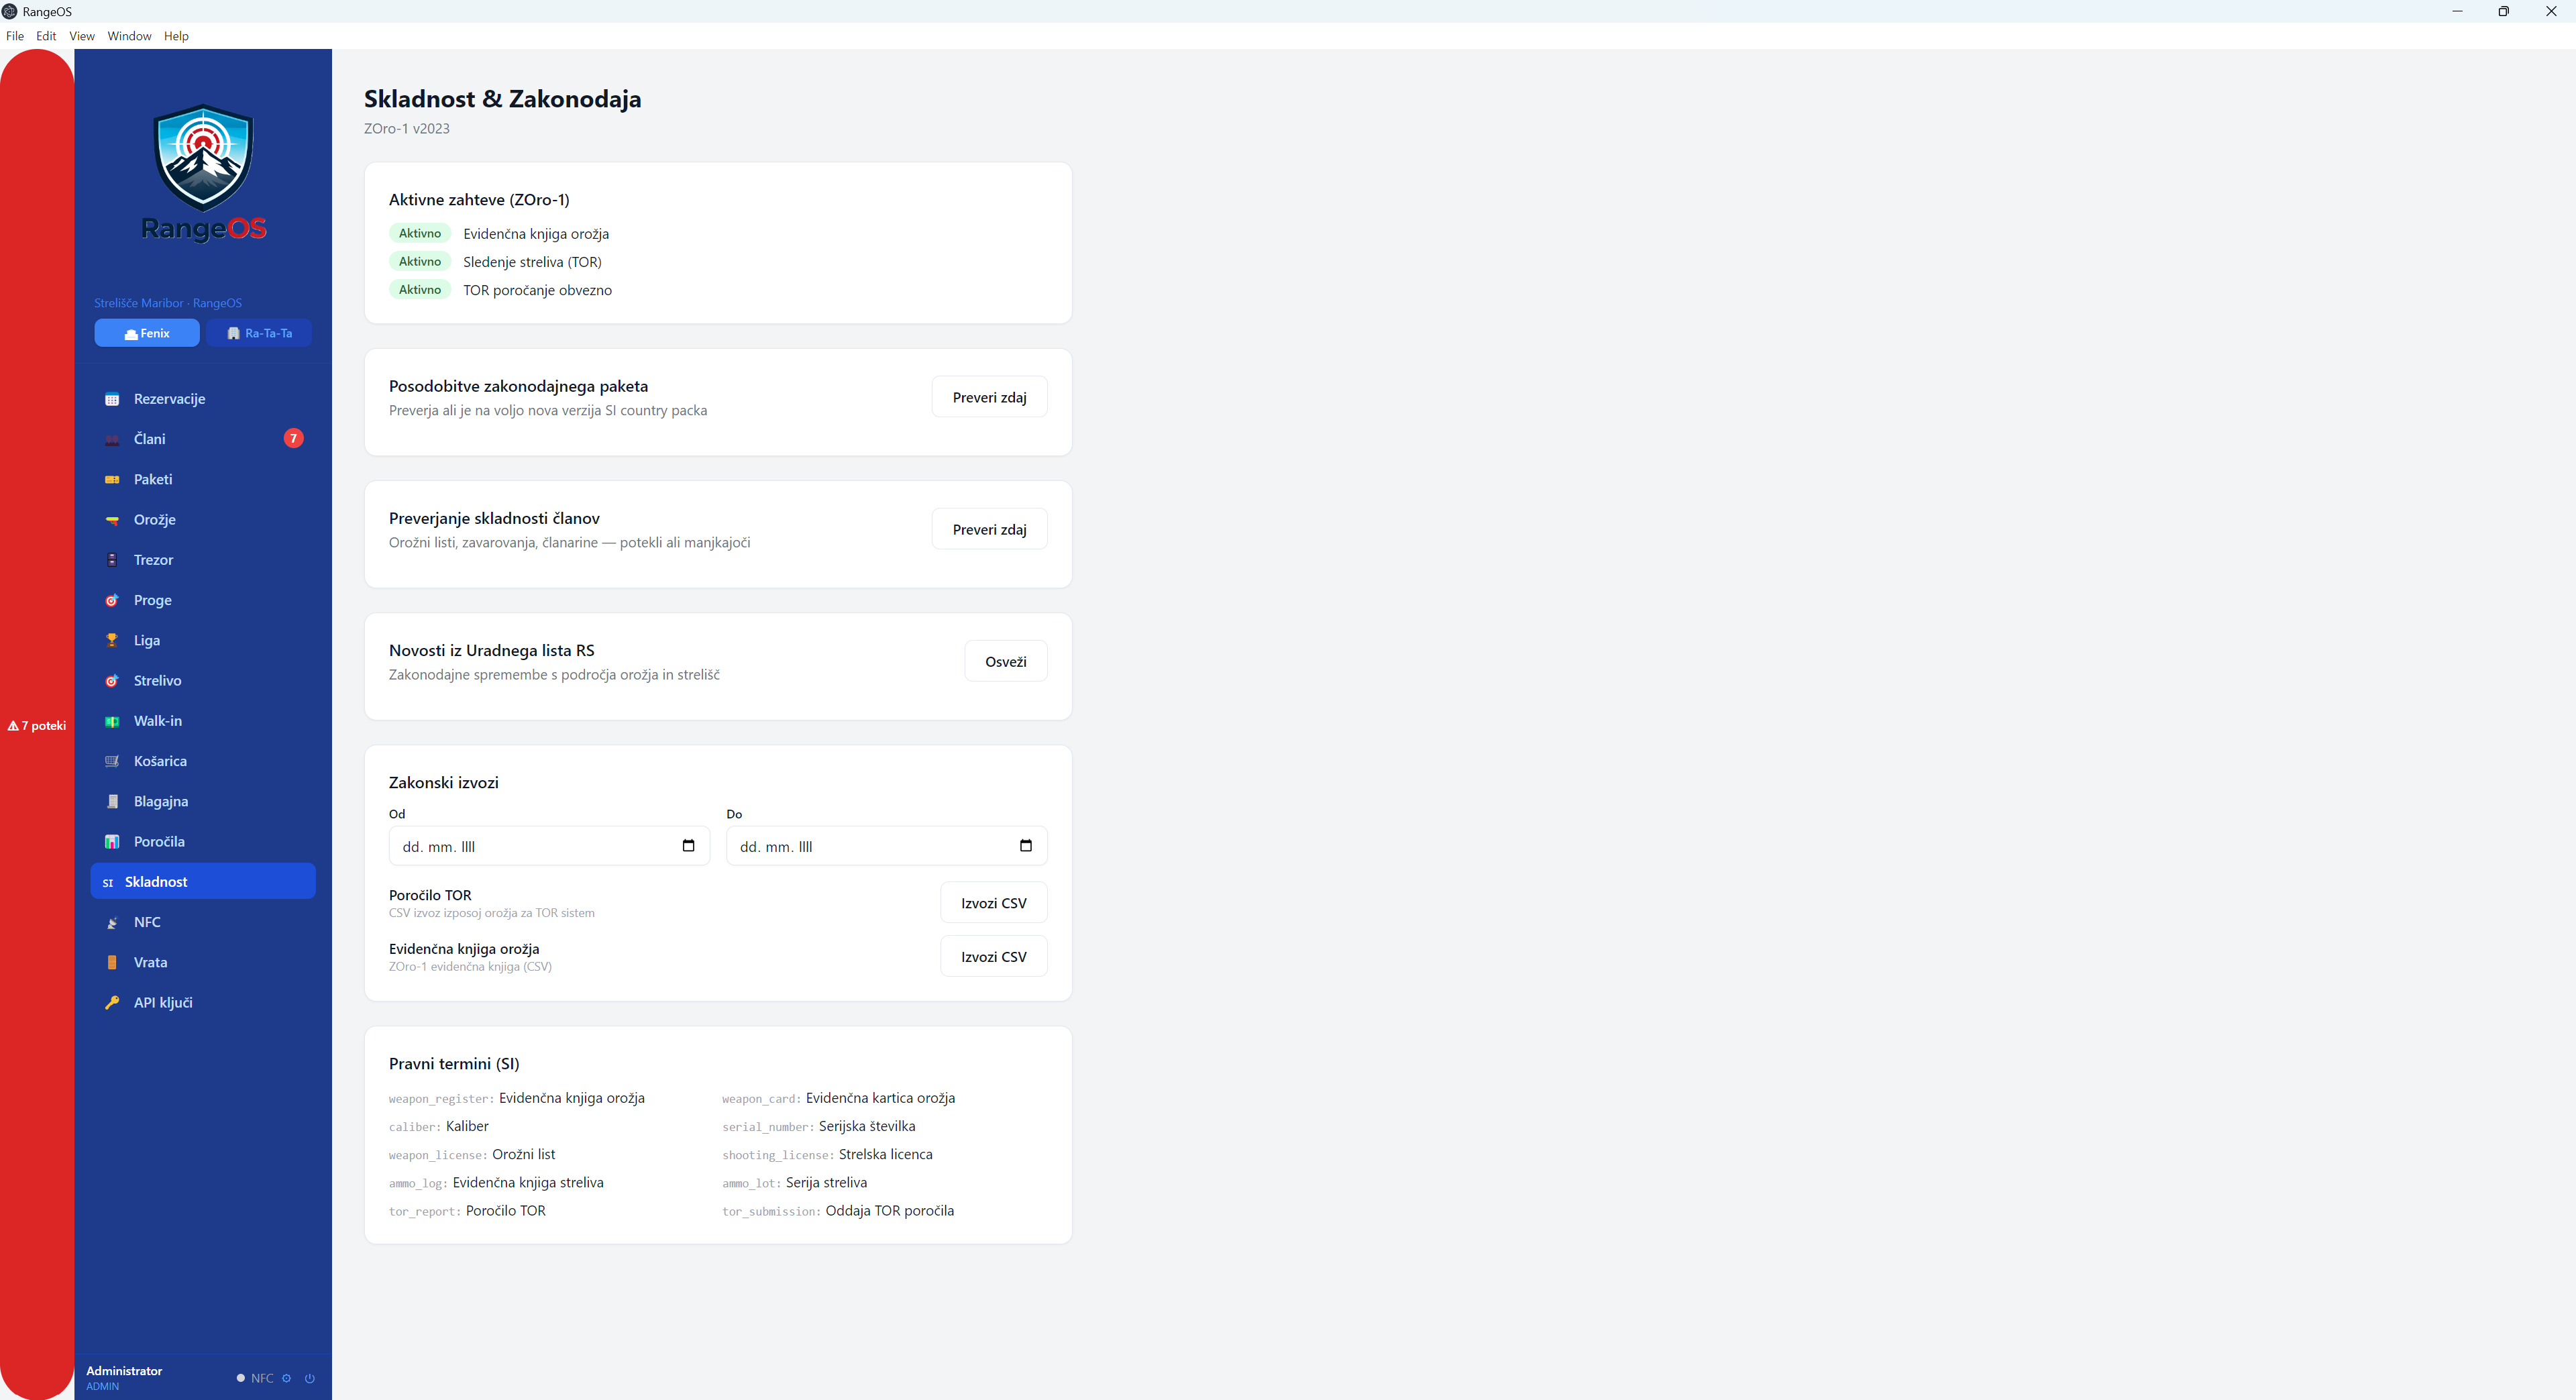Click the Administrator user name
Screen dimensions: 2576x1400
coord(124,1370)
